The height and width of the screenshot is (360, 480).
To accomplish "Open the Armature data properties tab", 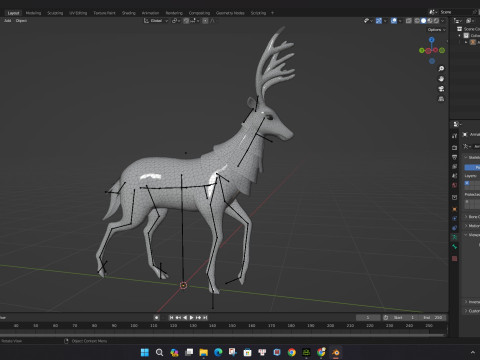I will (454, 237).
